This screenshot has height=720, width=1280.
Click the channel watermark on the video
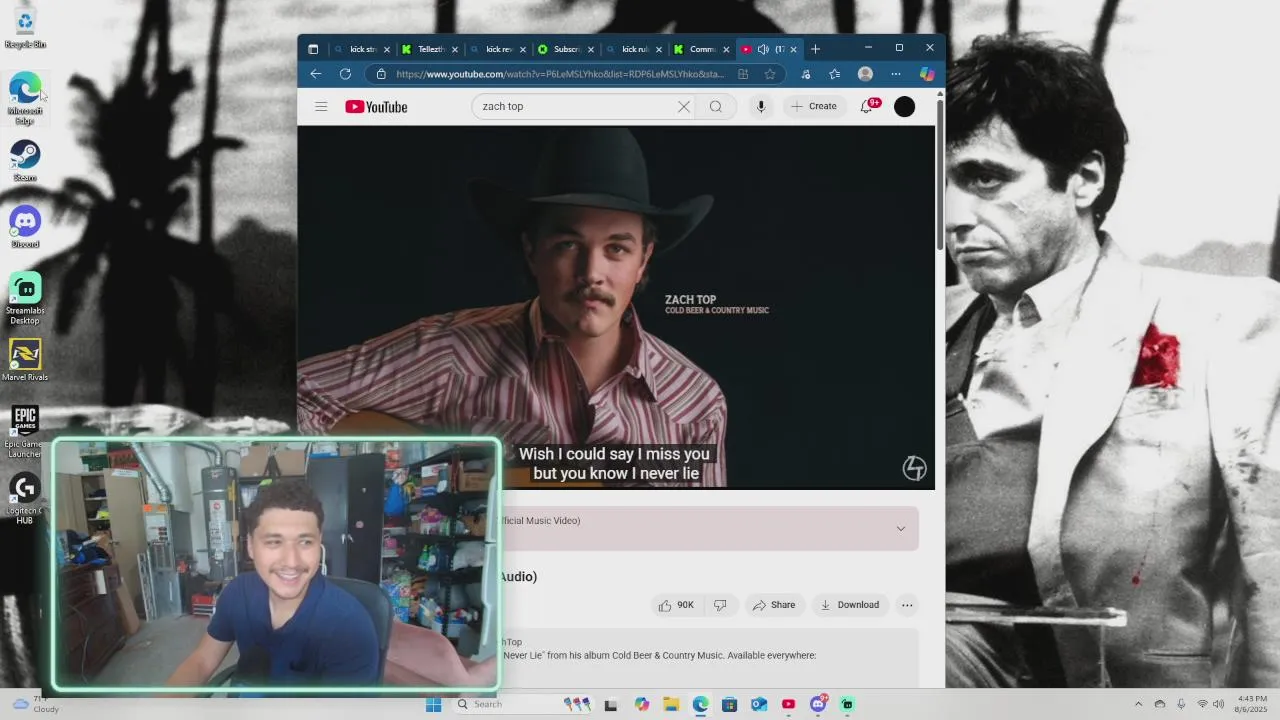915,468
